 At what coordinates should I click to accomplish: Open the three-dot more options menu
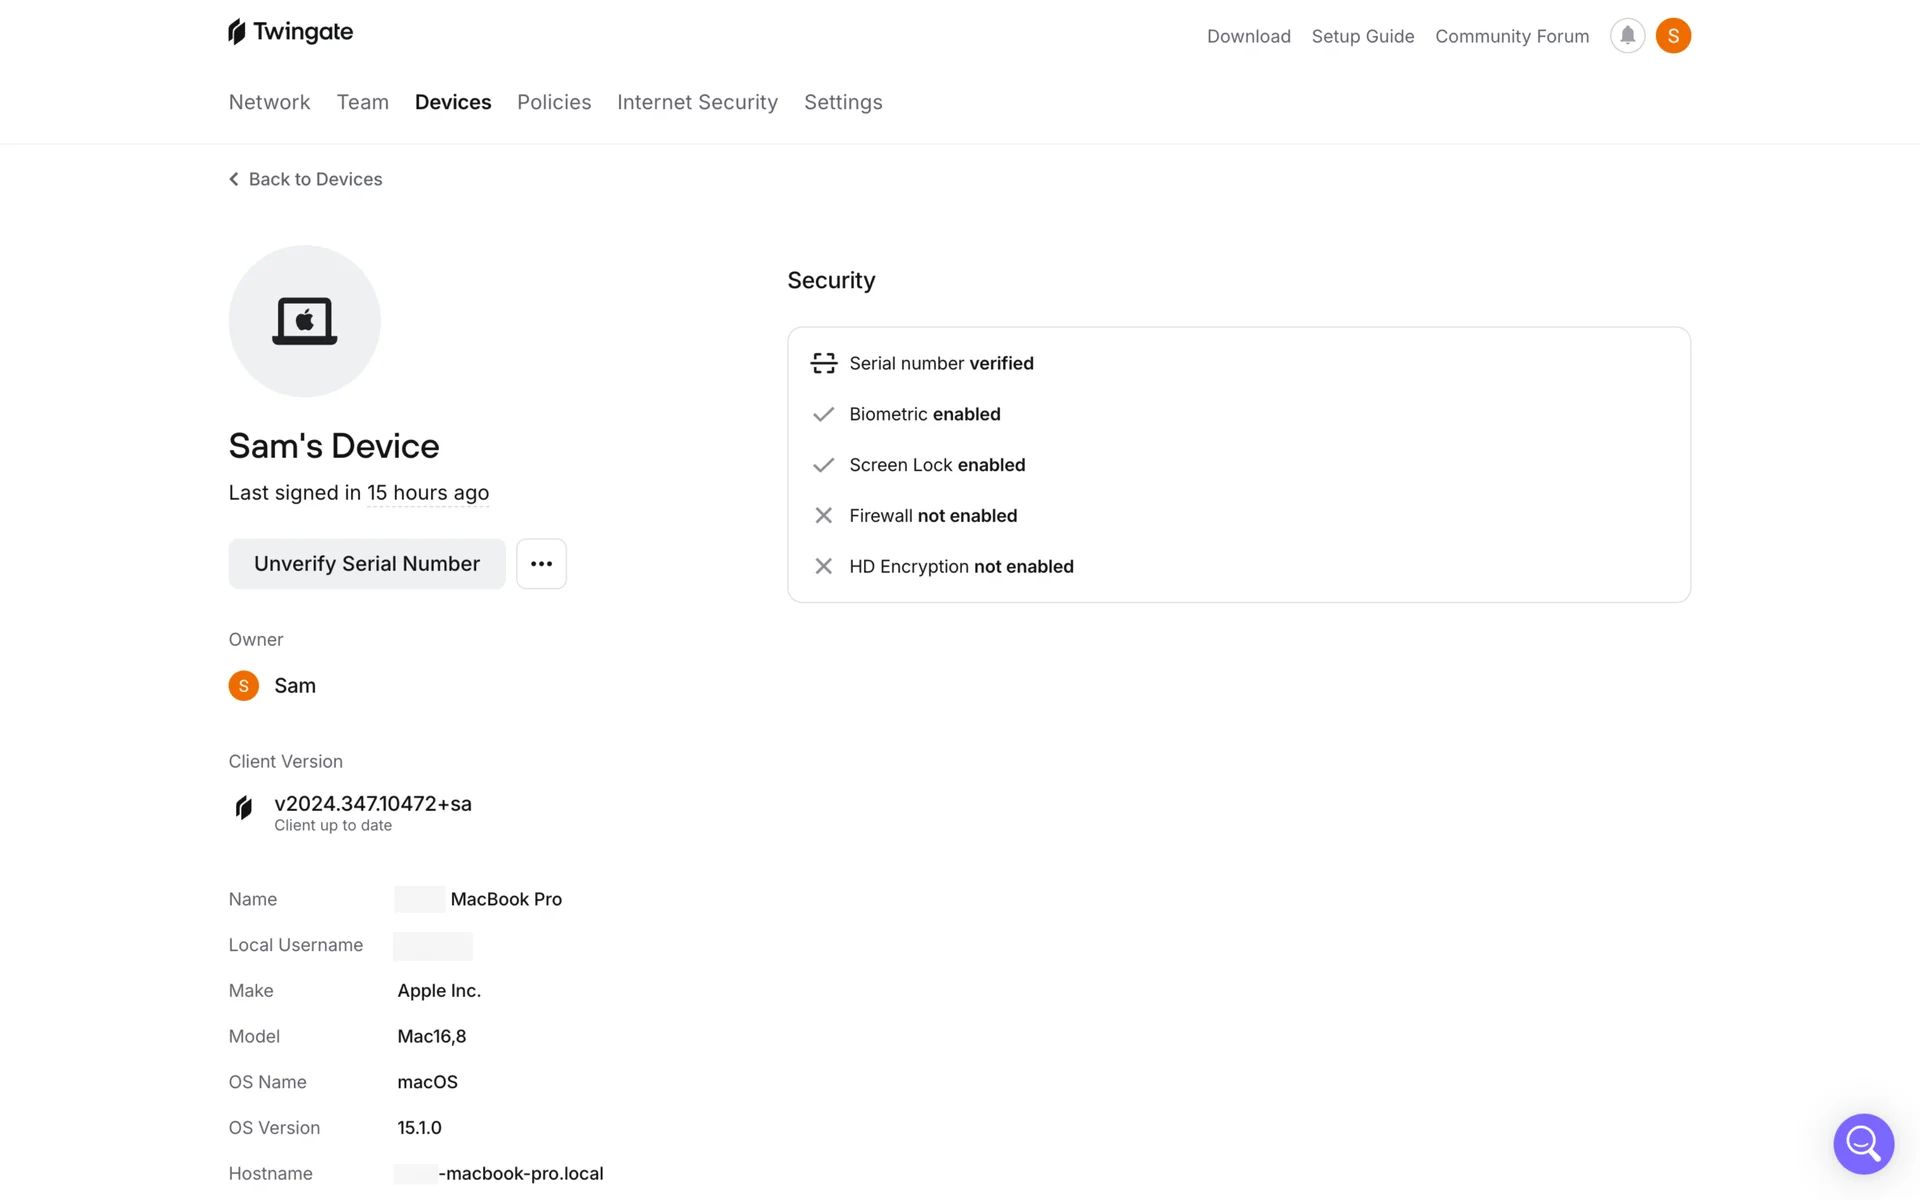(x=541, y=564)
